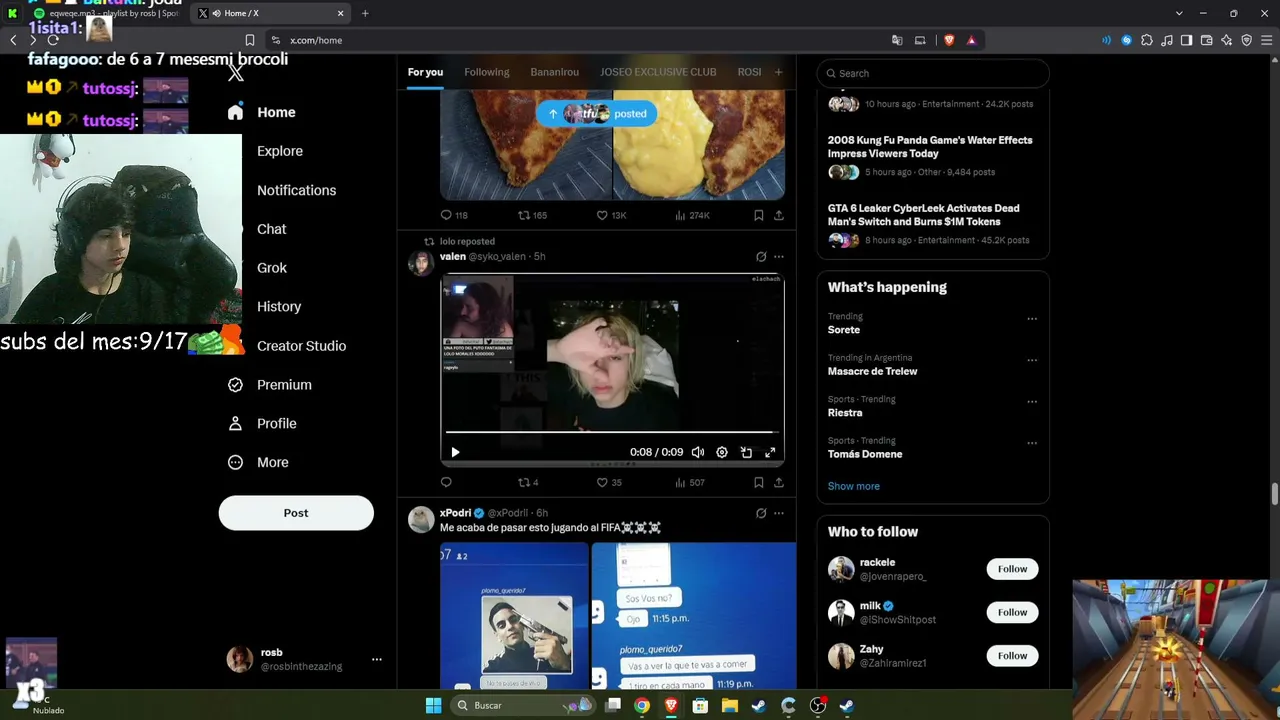Open the Bananirou timeline tab
Image resolution: width=1280 pixels, height=720 pixels.
click(554, 72)
